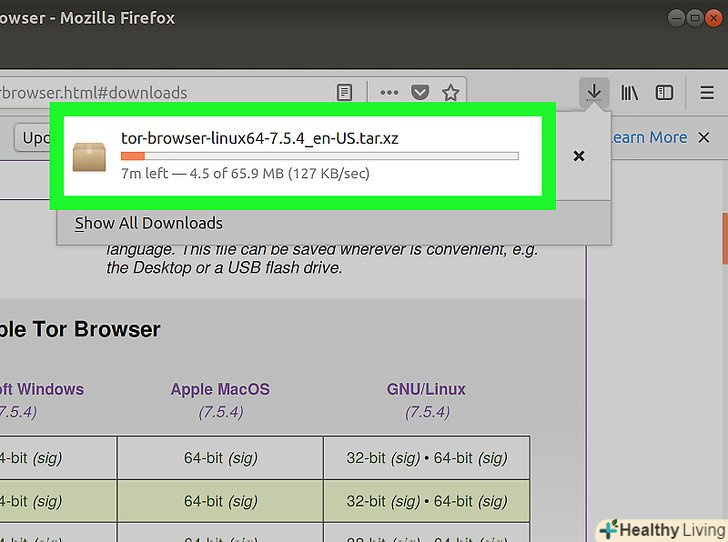The height and width of the screenshot is (542, 728).
Task: Open the Downloads arrow toolbar icon
Action: [x=594, y=92]
